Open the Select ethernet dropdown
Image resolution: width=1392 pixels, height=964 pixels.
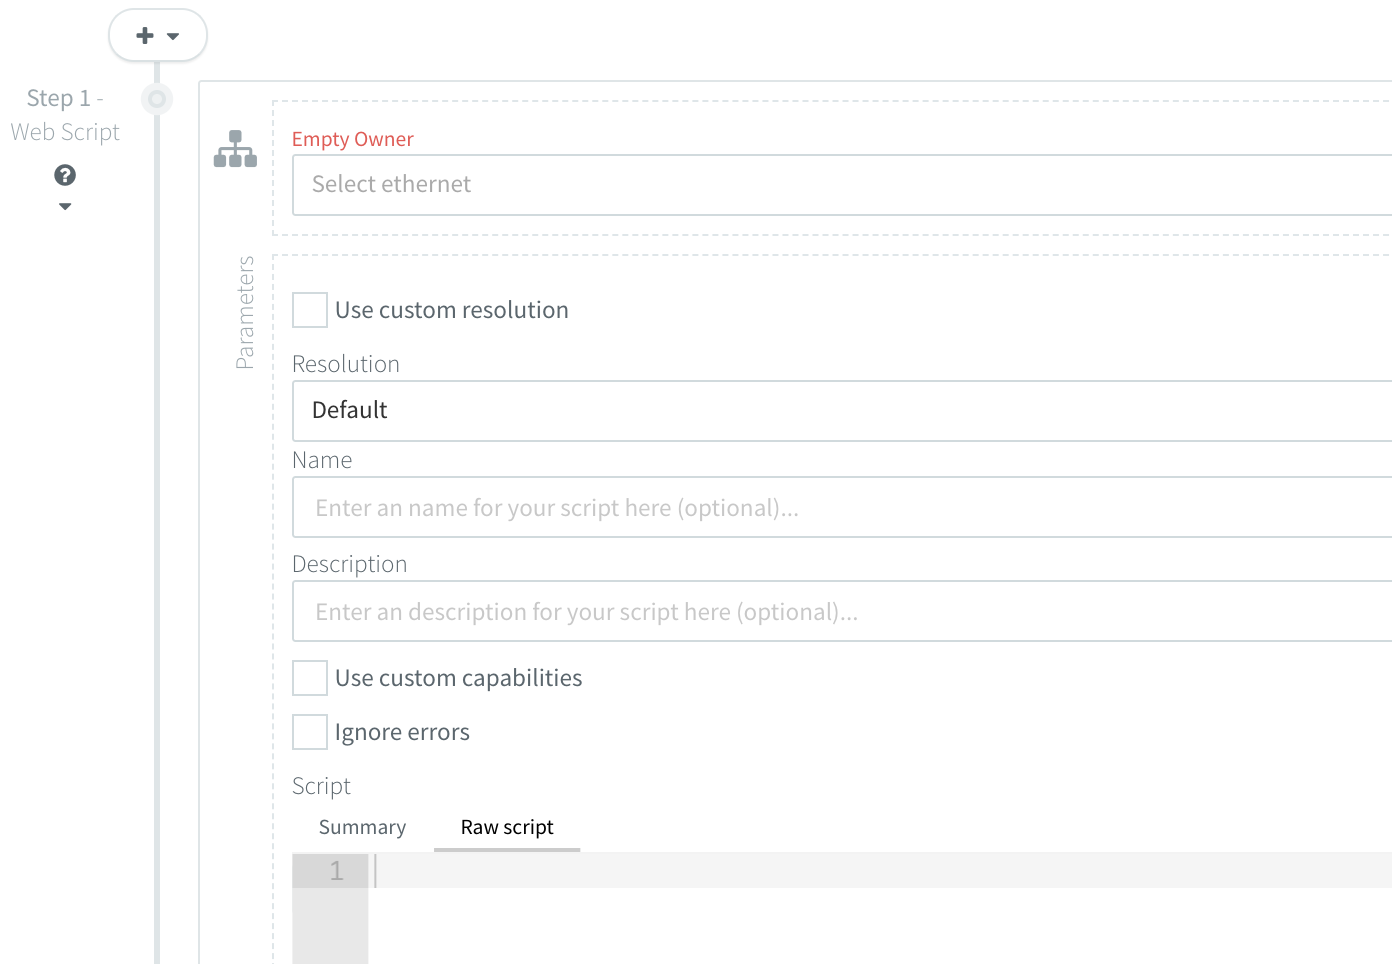840,185
